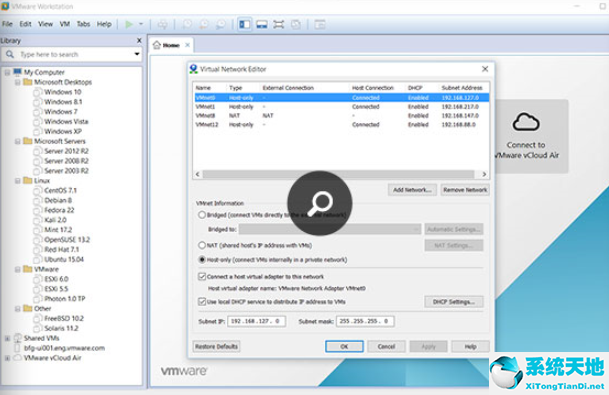Image resolution: width=609 pixels, height=395 pixels.
Task: Select the CentOS 7.1 virtual machine
Action: [x=60, y=190]
